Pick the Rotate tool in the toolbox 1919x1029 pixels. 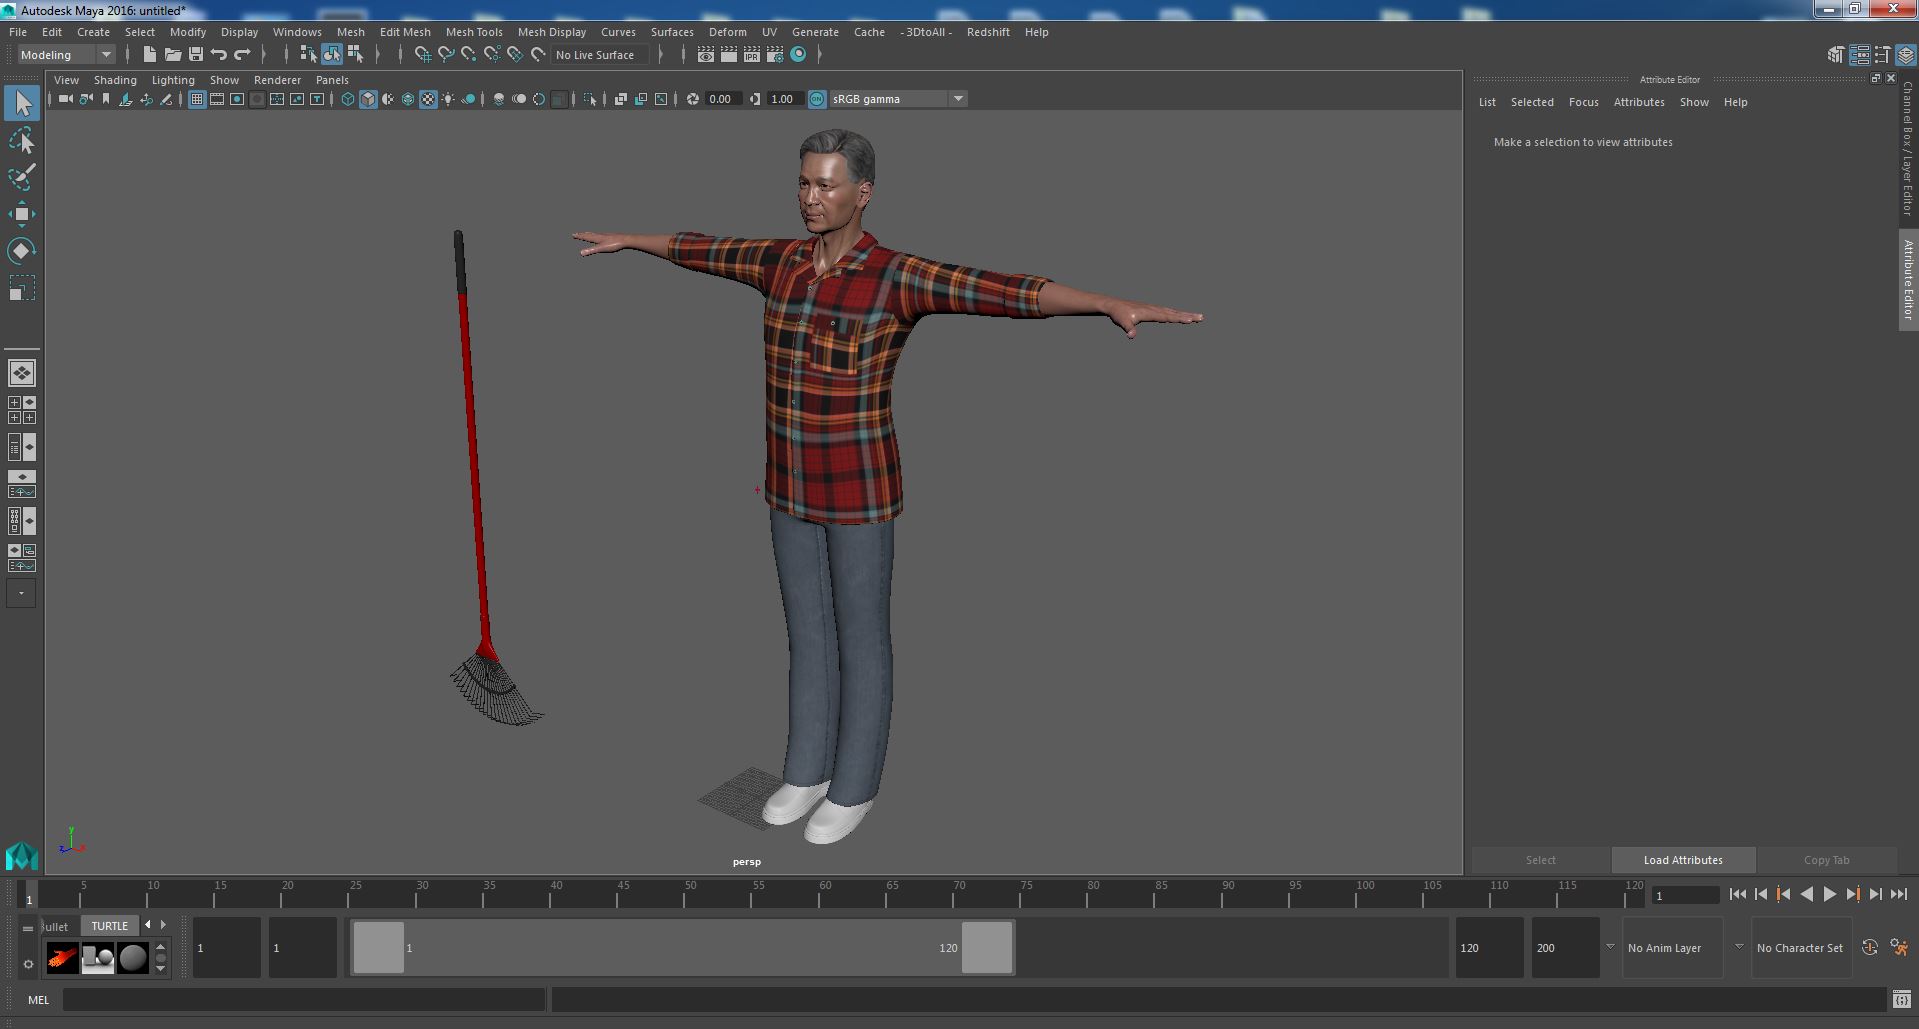[x=22, y=251]
